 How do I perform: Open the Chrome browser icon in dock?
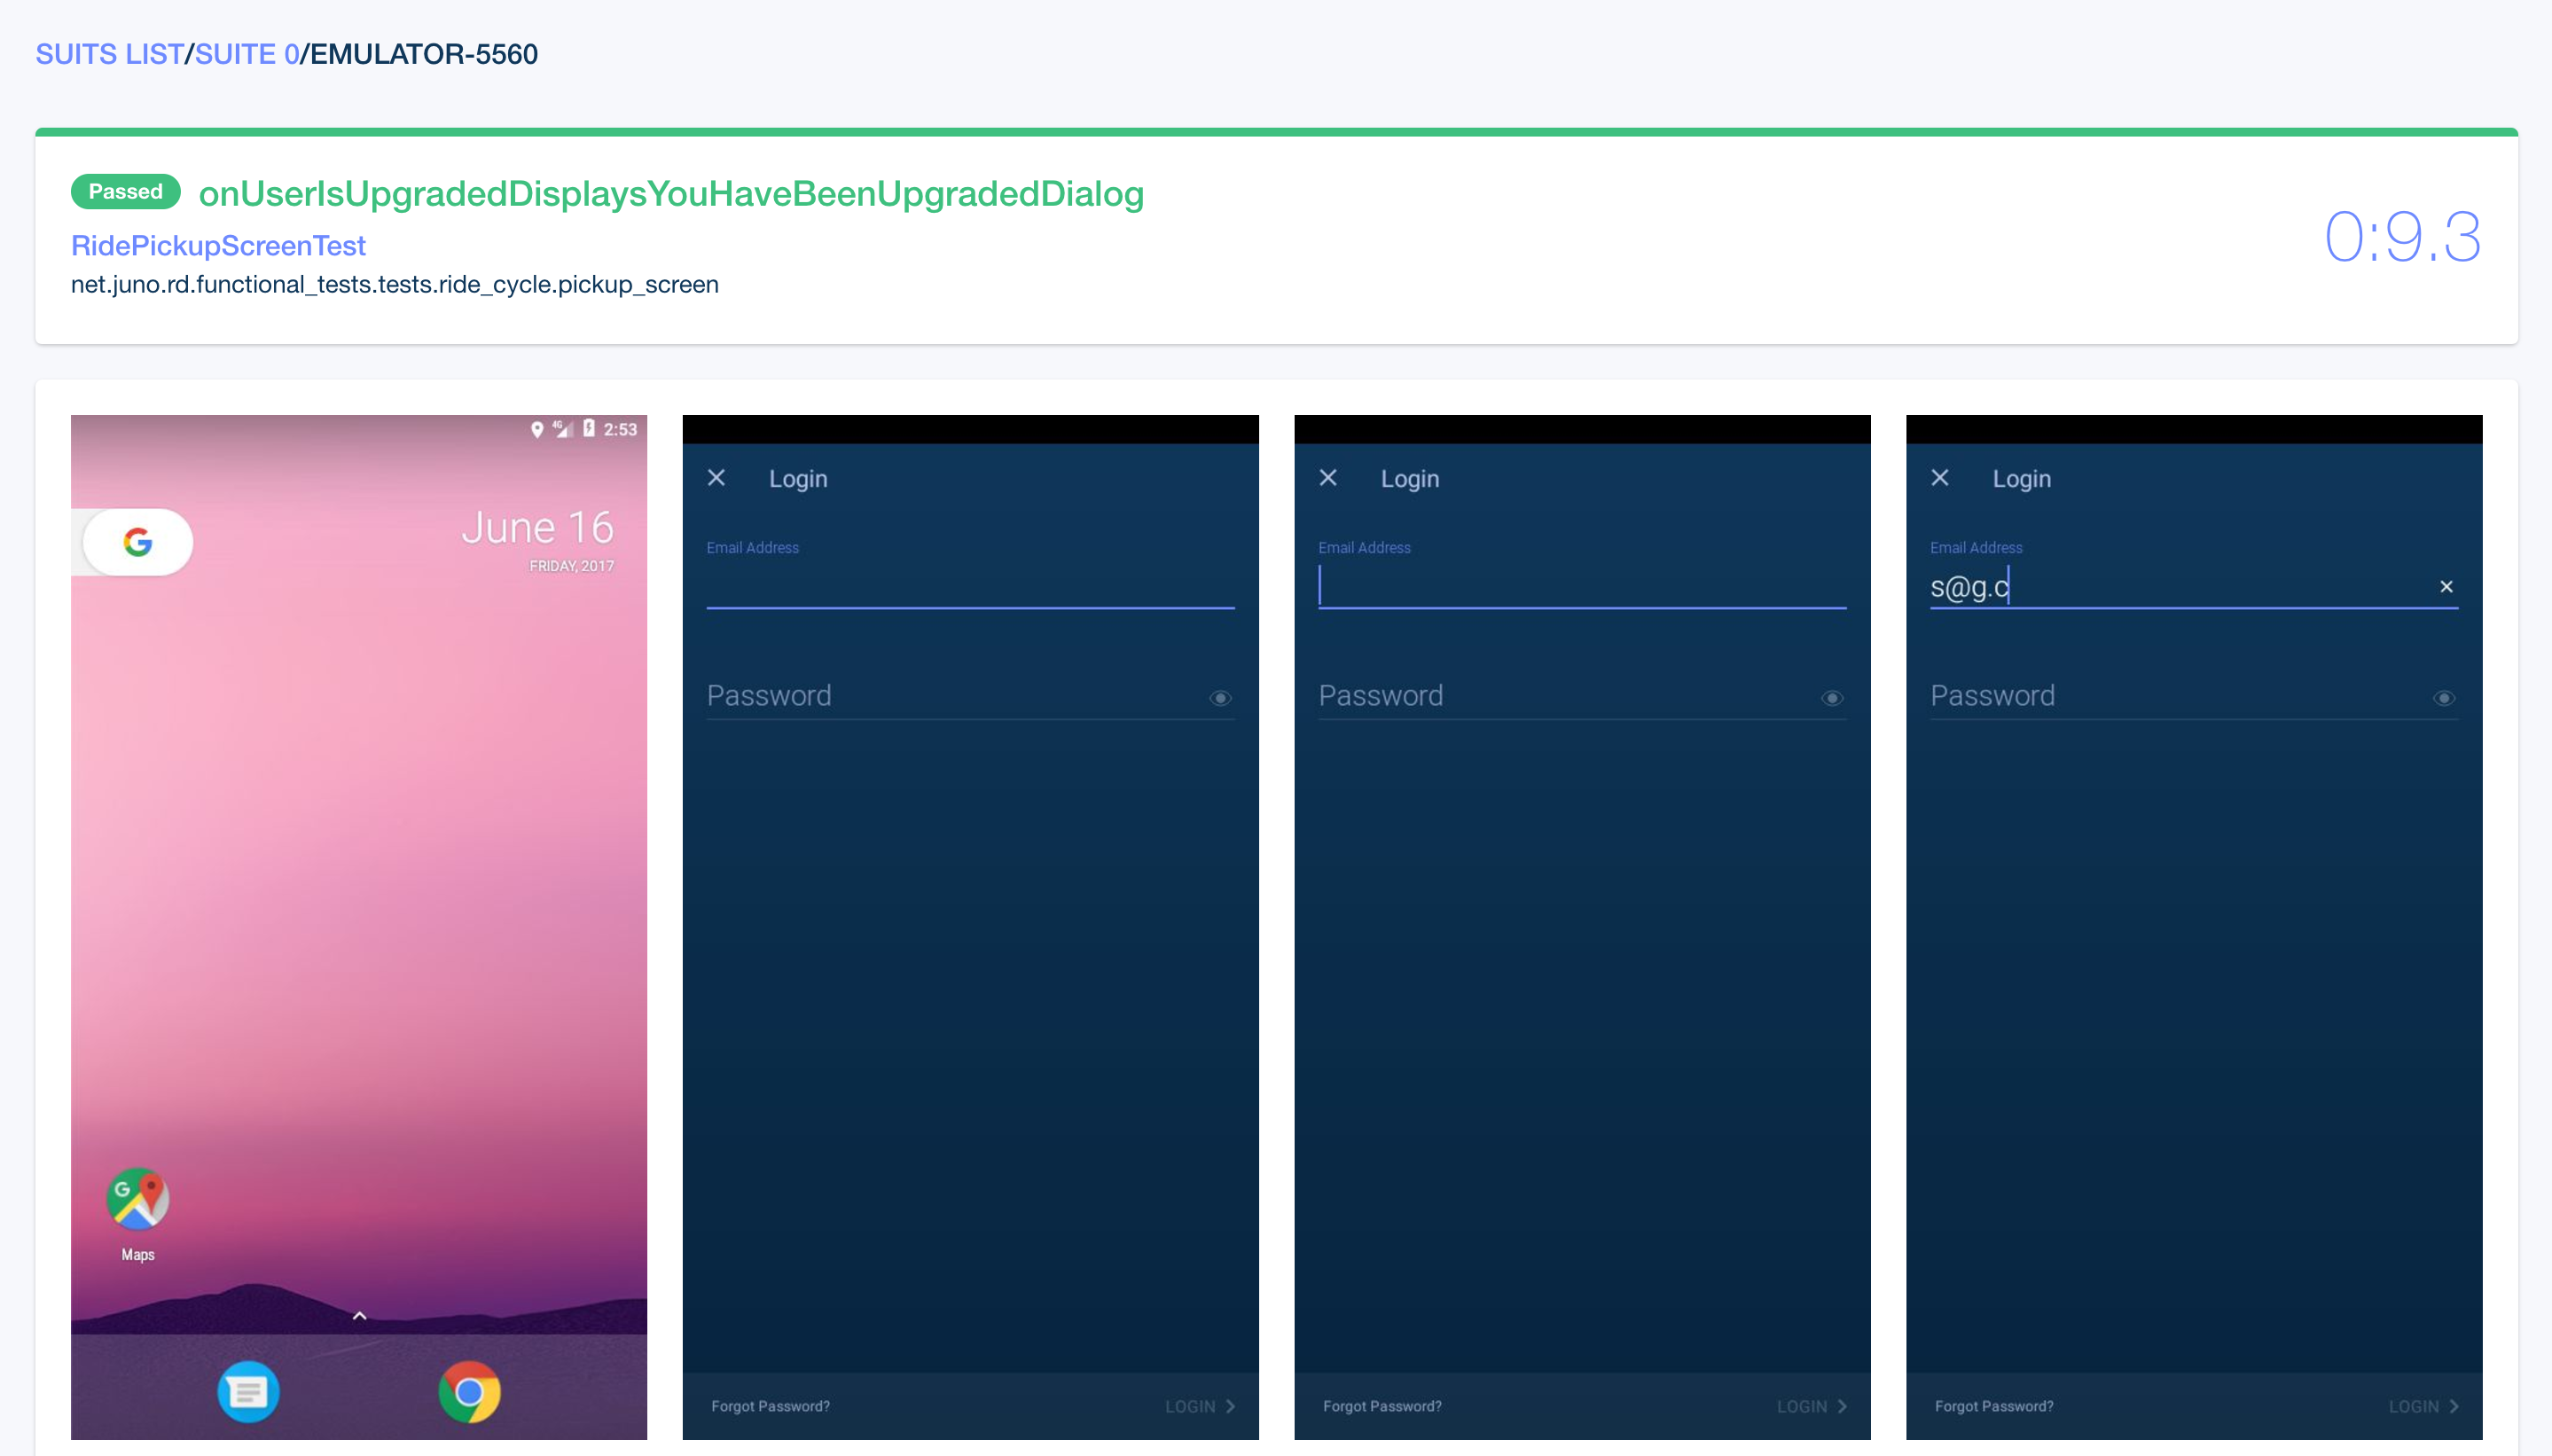tap(469, 1391)
